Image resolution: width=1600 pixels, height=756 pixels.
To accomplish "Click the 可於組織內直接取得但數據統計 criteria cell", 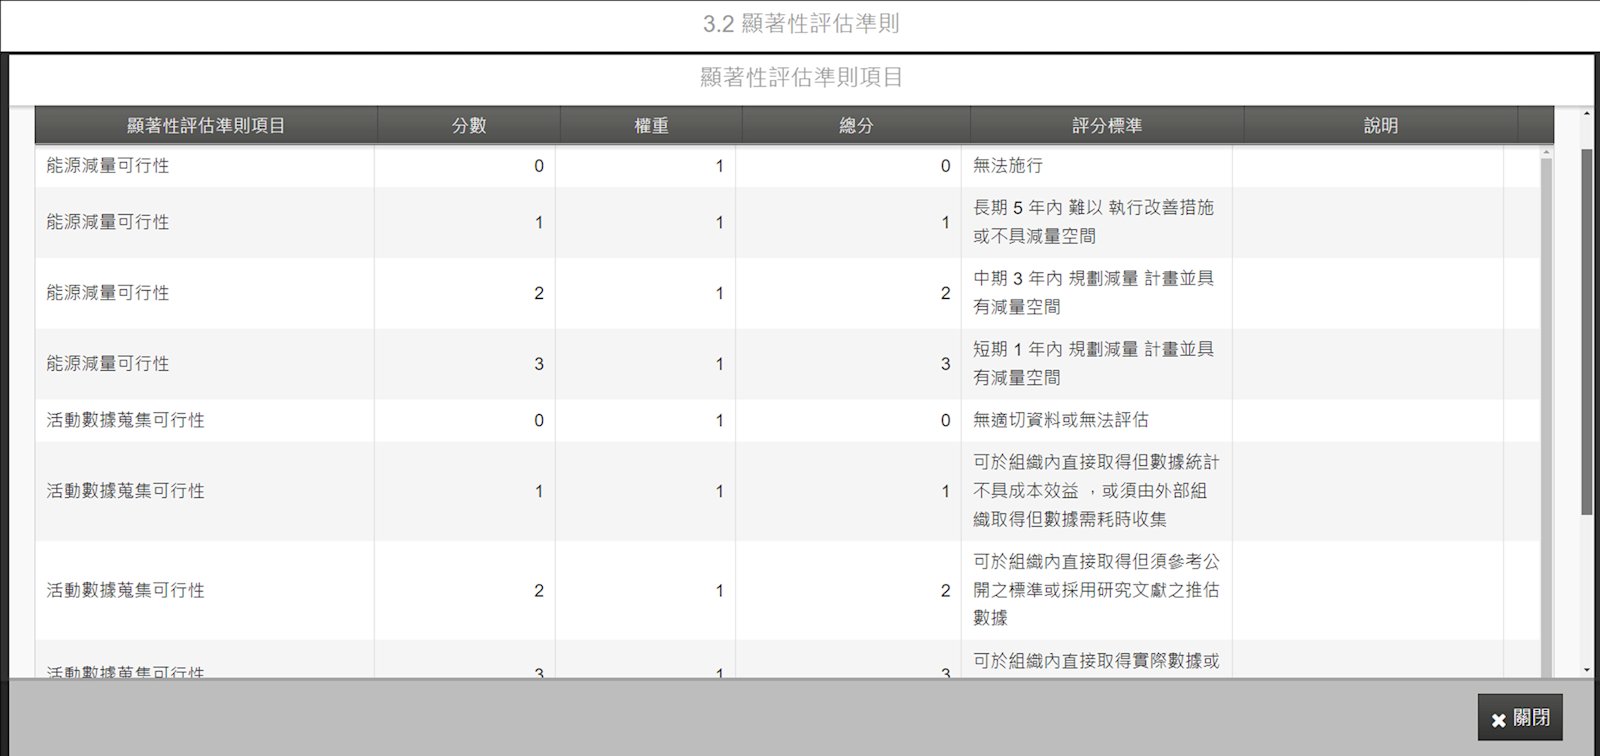I will (1096, 491).
